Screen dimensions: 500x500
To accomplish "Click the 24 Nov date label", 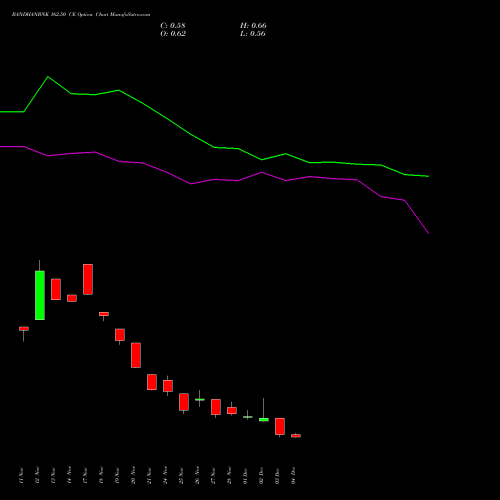I will [165, 475].
